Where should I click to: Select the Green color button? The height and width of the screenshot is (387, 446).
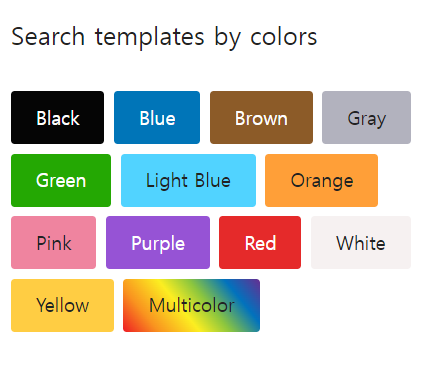coord(61,180)
